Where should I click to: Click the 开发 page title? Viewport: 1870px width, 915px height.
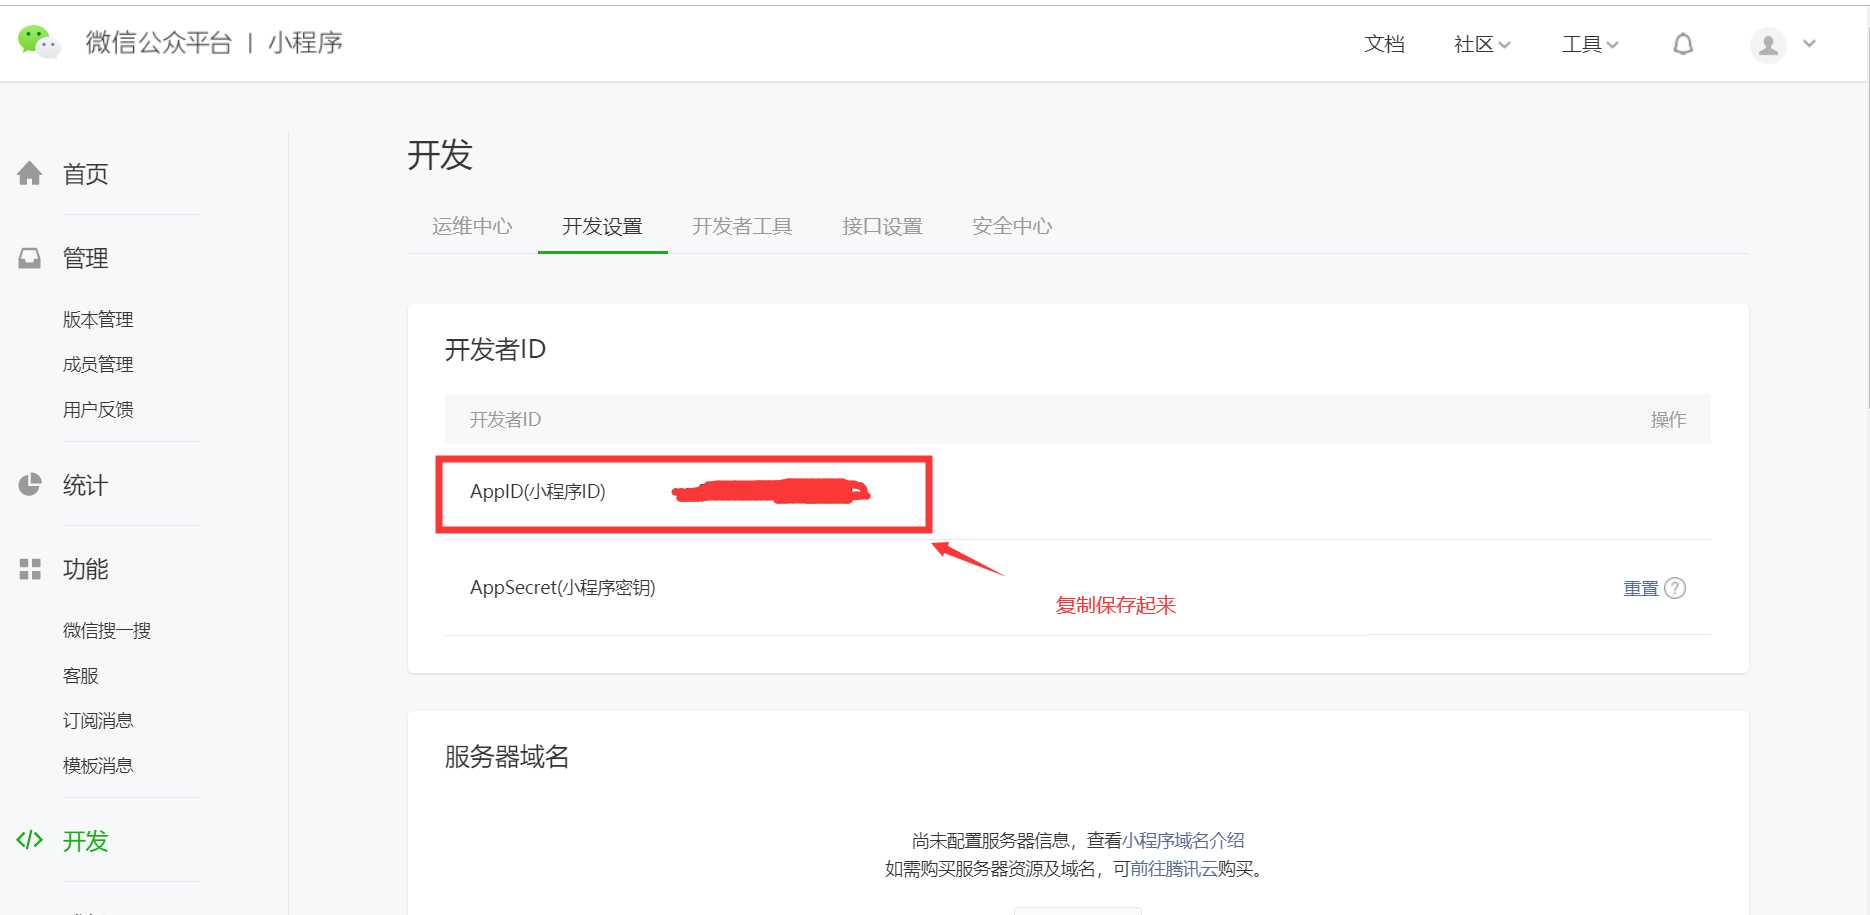[x=440, y=155]
